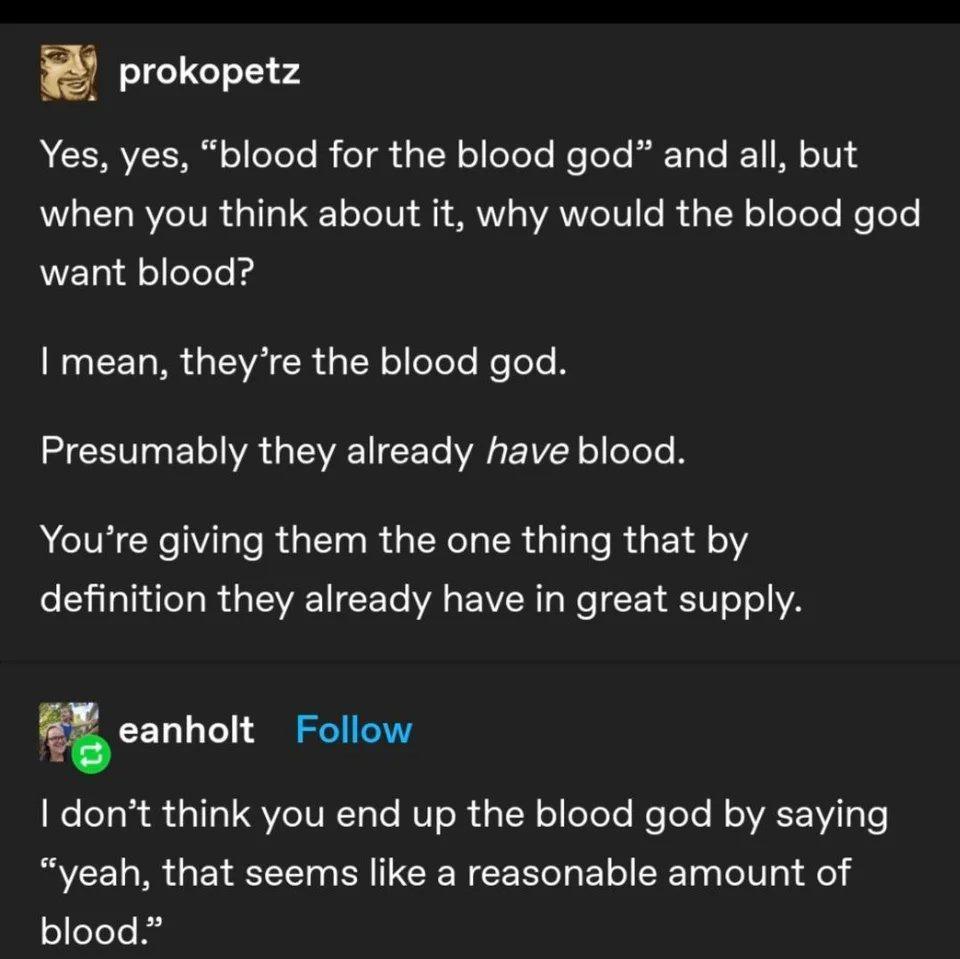Click the word "Presumably" in the post
Screen dimensions: 960x959
pos(144,452)
